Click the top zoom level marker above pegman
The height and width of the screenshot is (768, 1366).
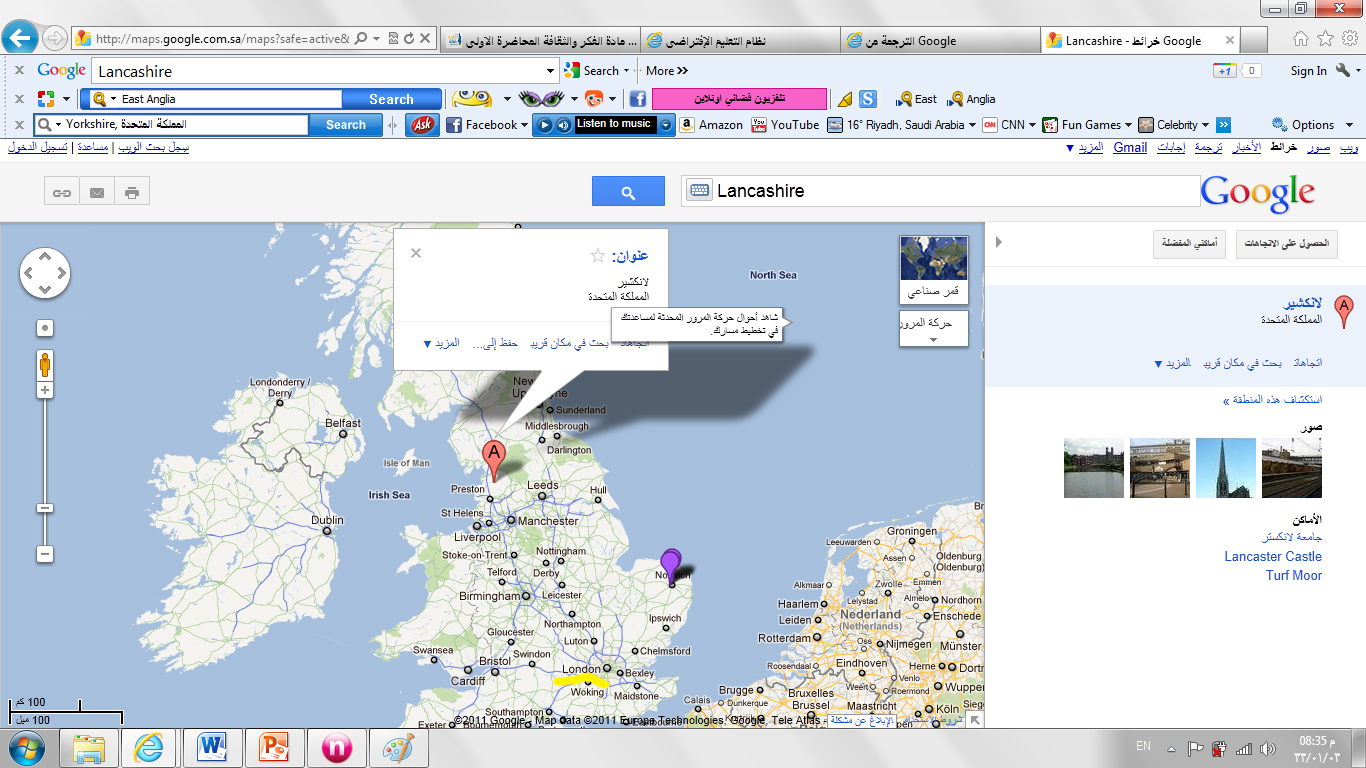pos(45,328)
